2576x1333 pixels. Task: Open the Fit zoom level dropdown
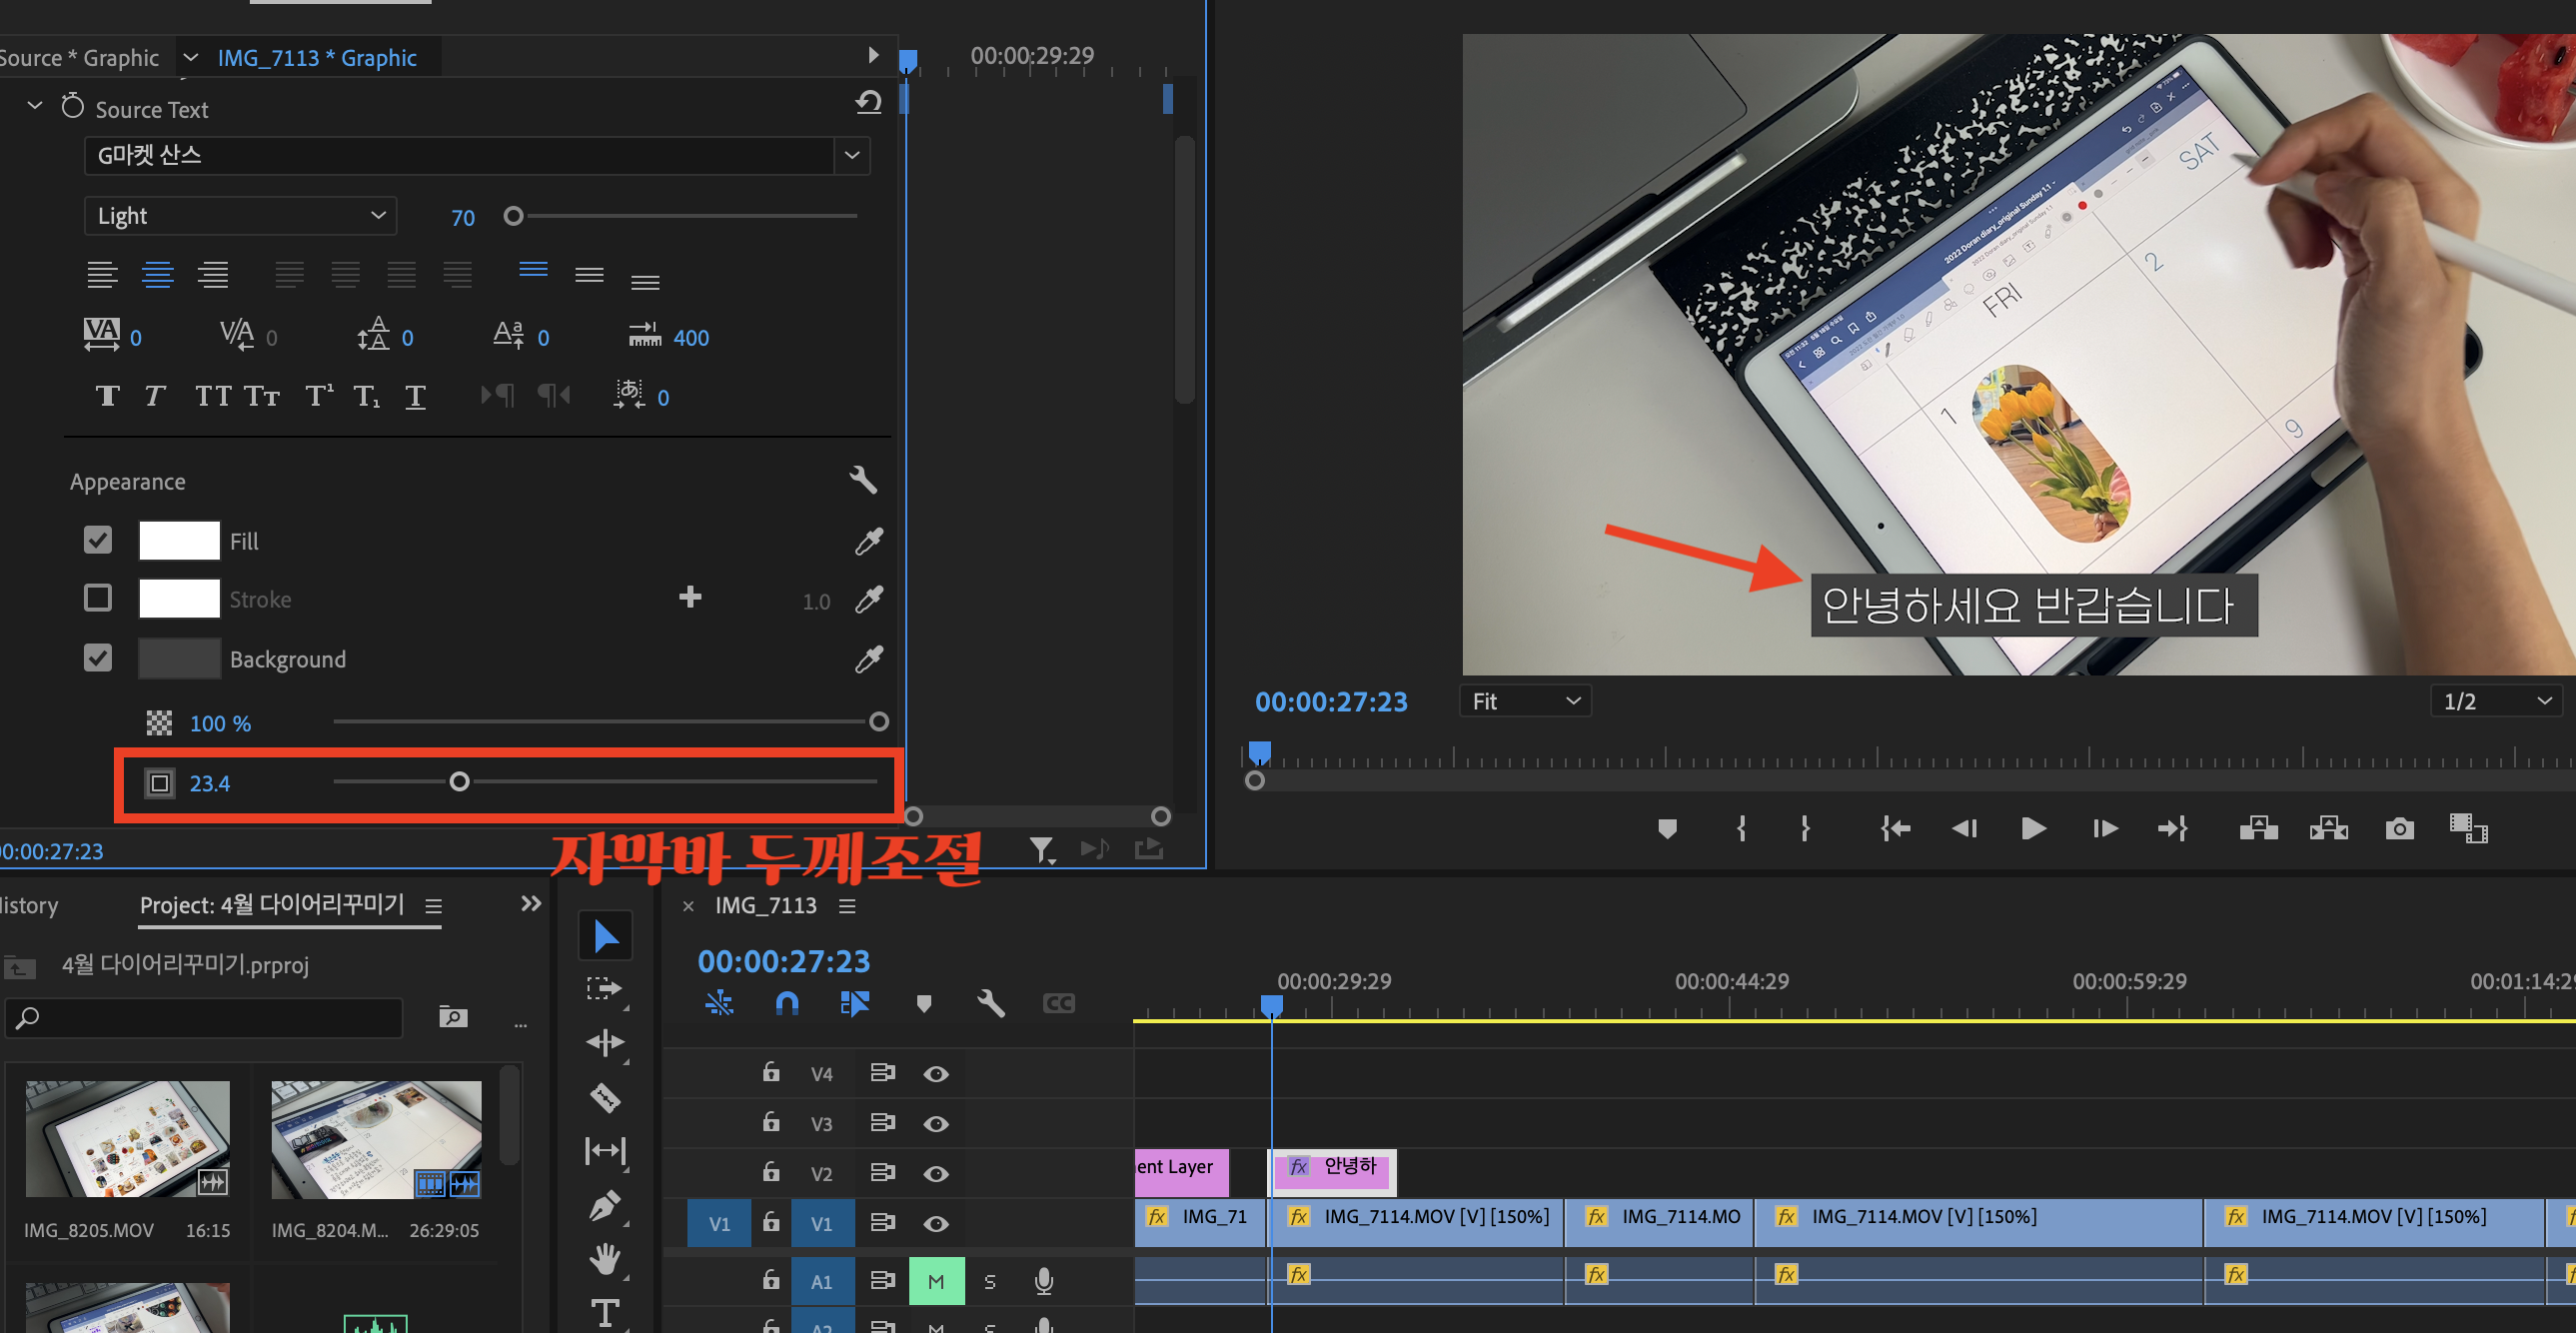tap(1524, 701)
